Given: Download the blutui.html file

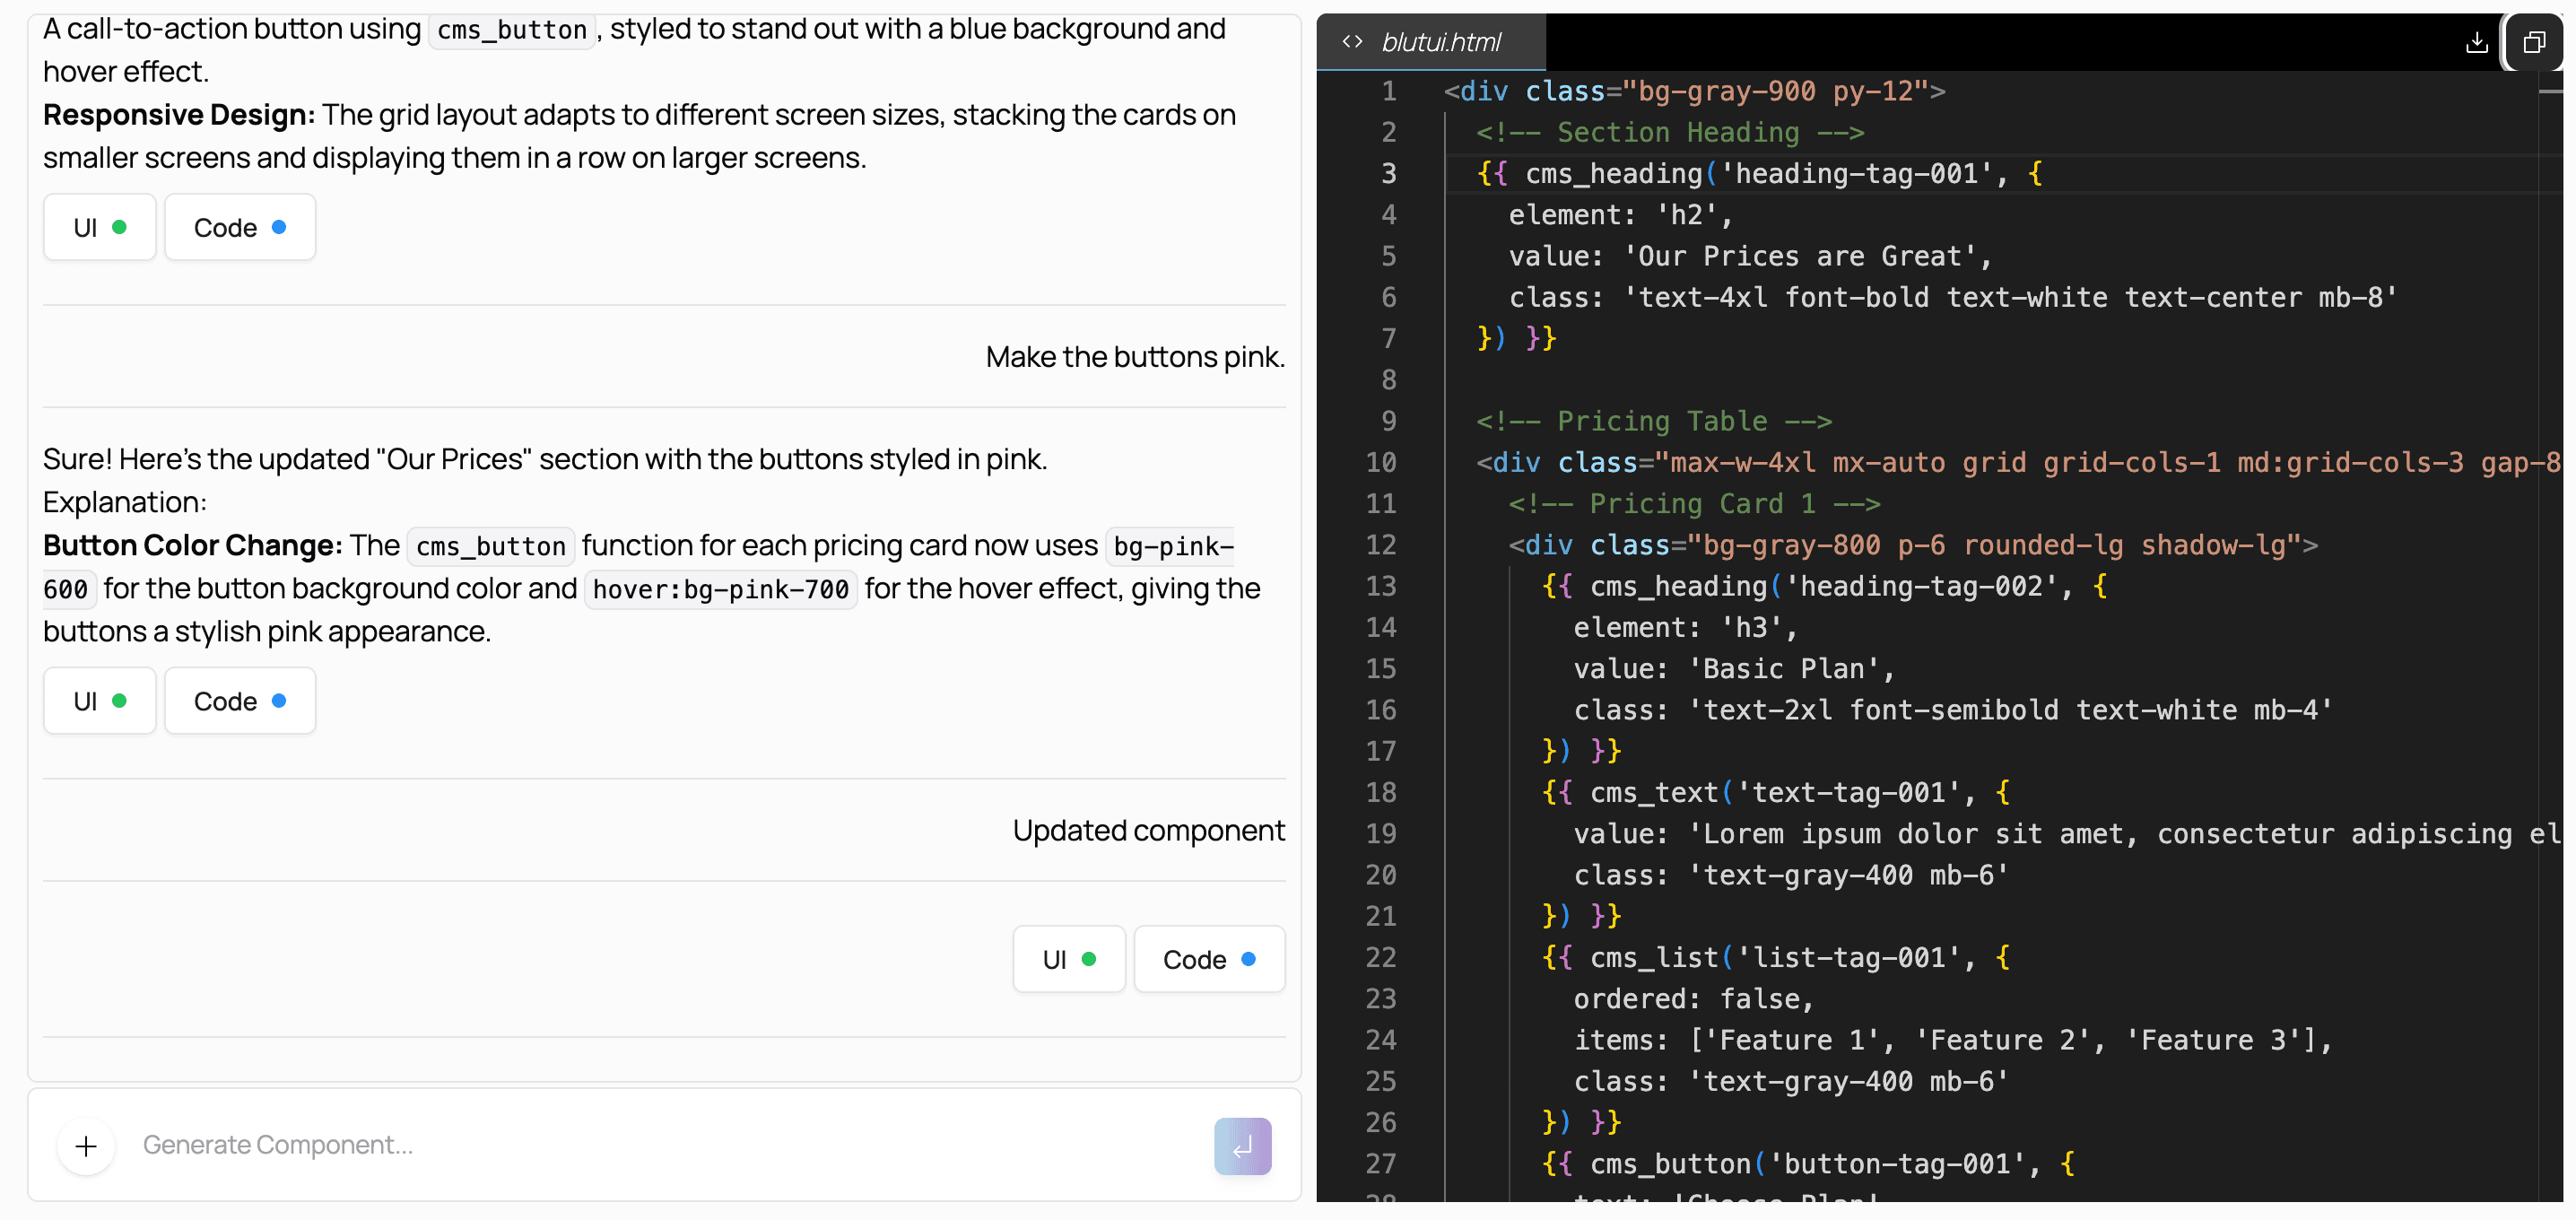Looking at the screenshot, I should (x=2477, y=42).
